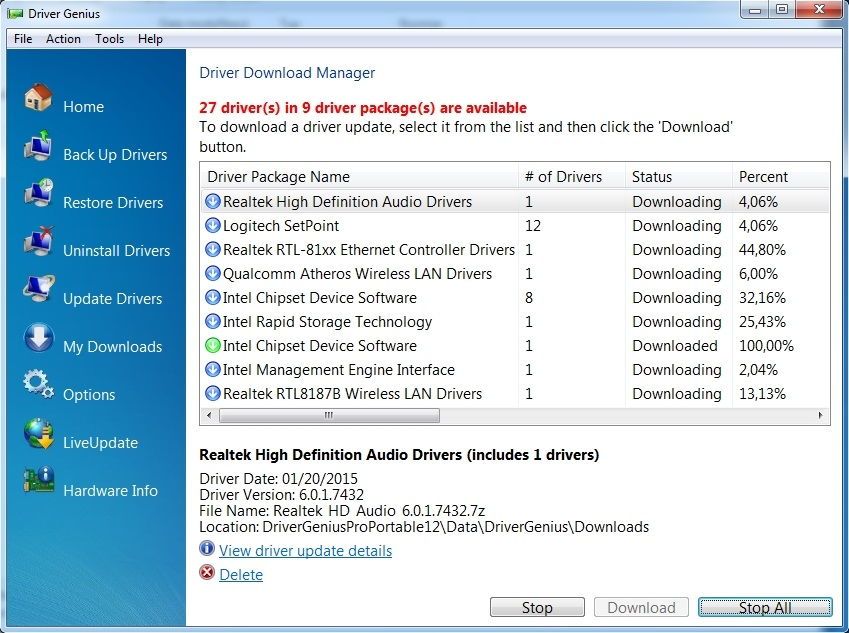Select Realtek High Definition Audio Drivers row

pyautogui.click(x=514, y=201)
